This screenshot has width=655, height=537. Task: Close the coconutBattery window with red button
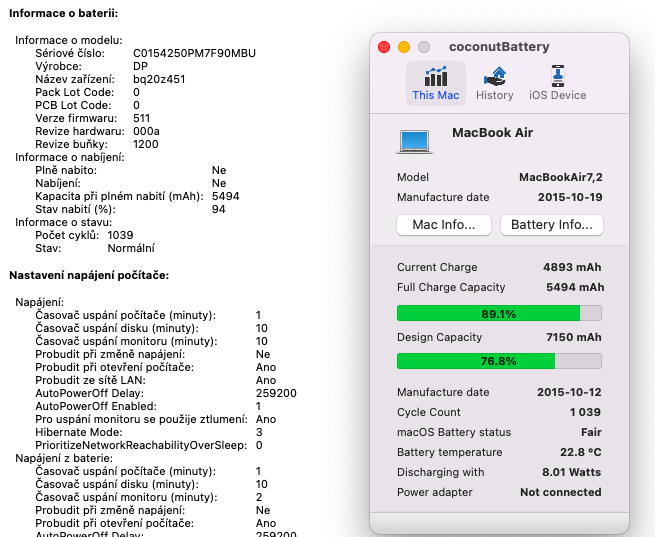(384, 47)
